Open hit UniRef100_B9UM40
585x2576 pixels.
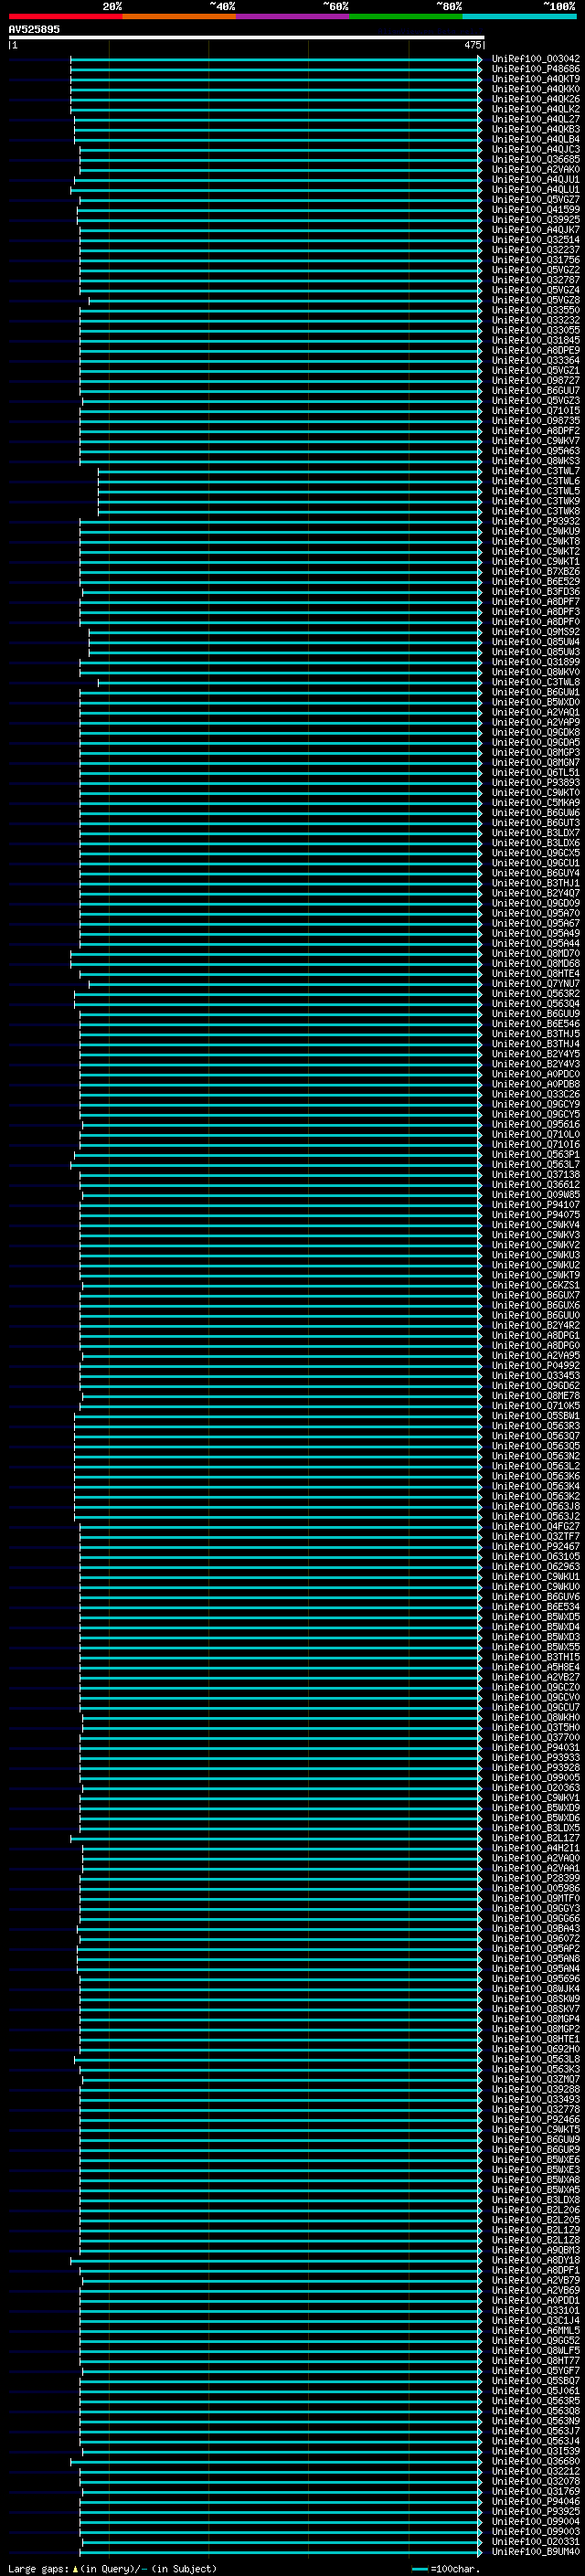[536, 2551]
